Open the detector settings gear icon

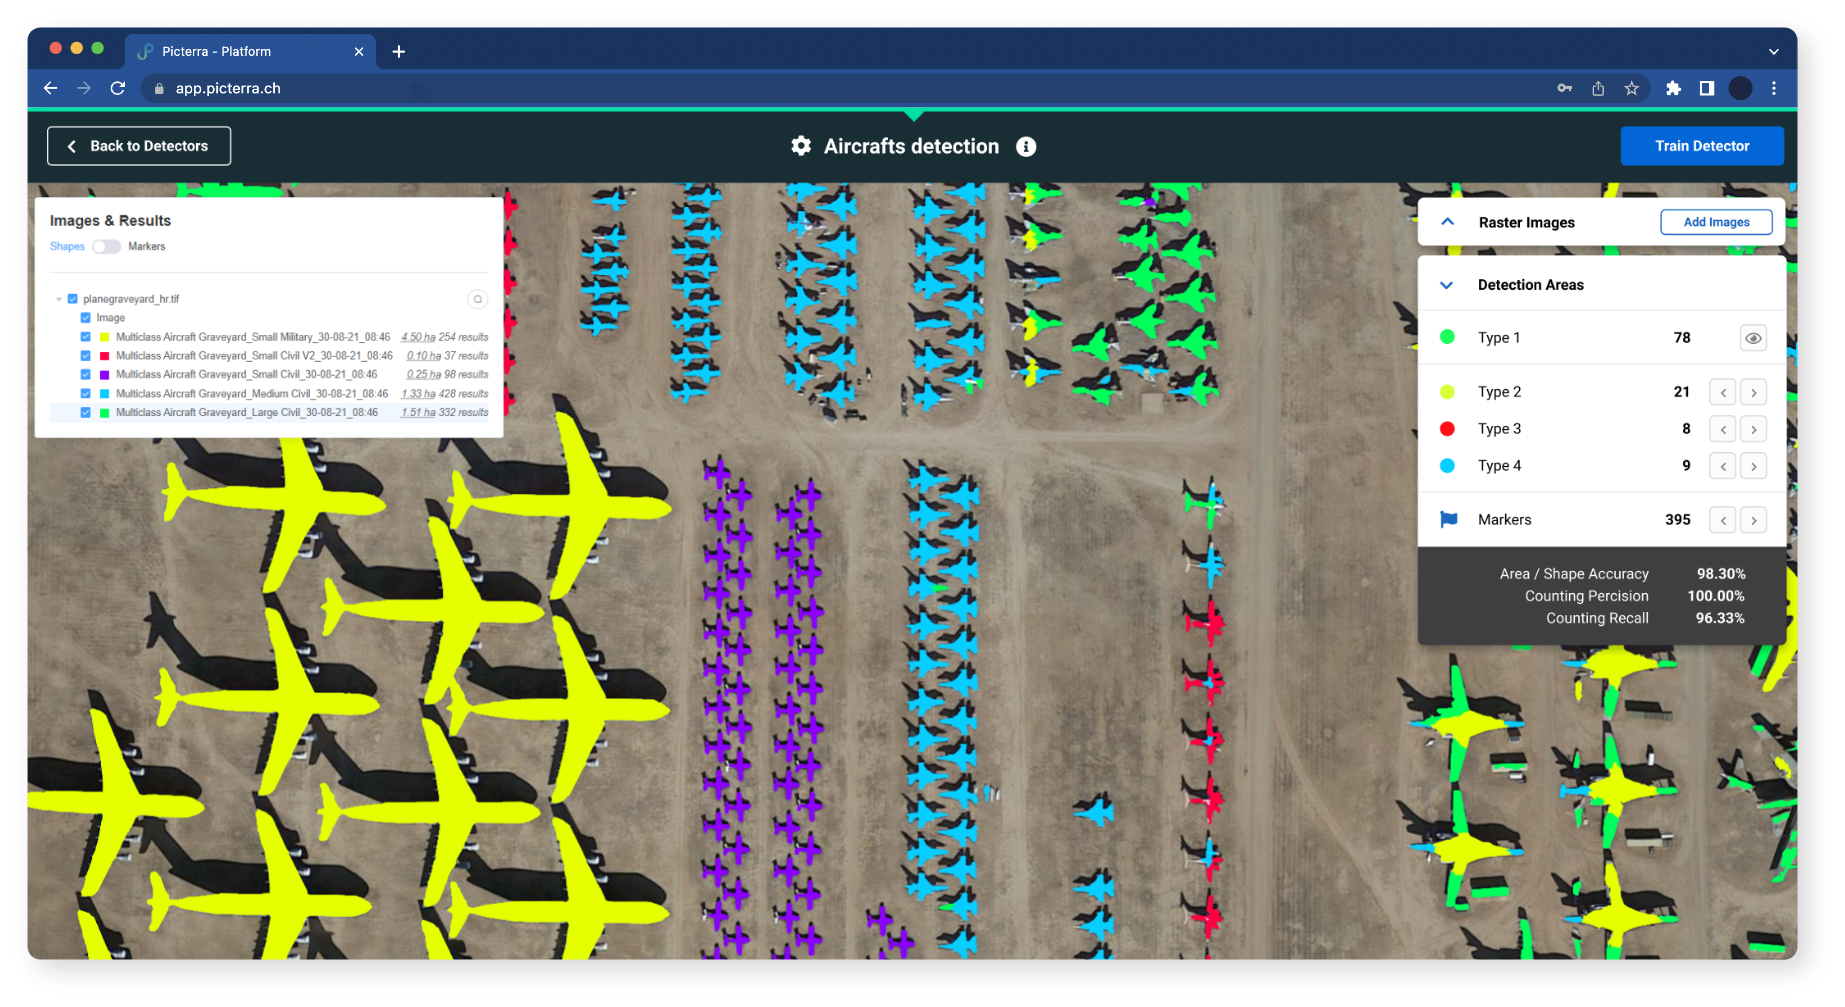point(801,146)
